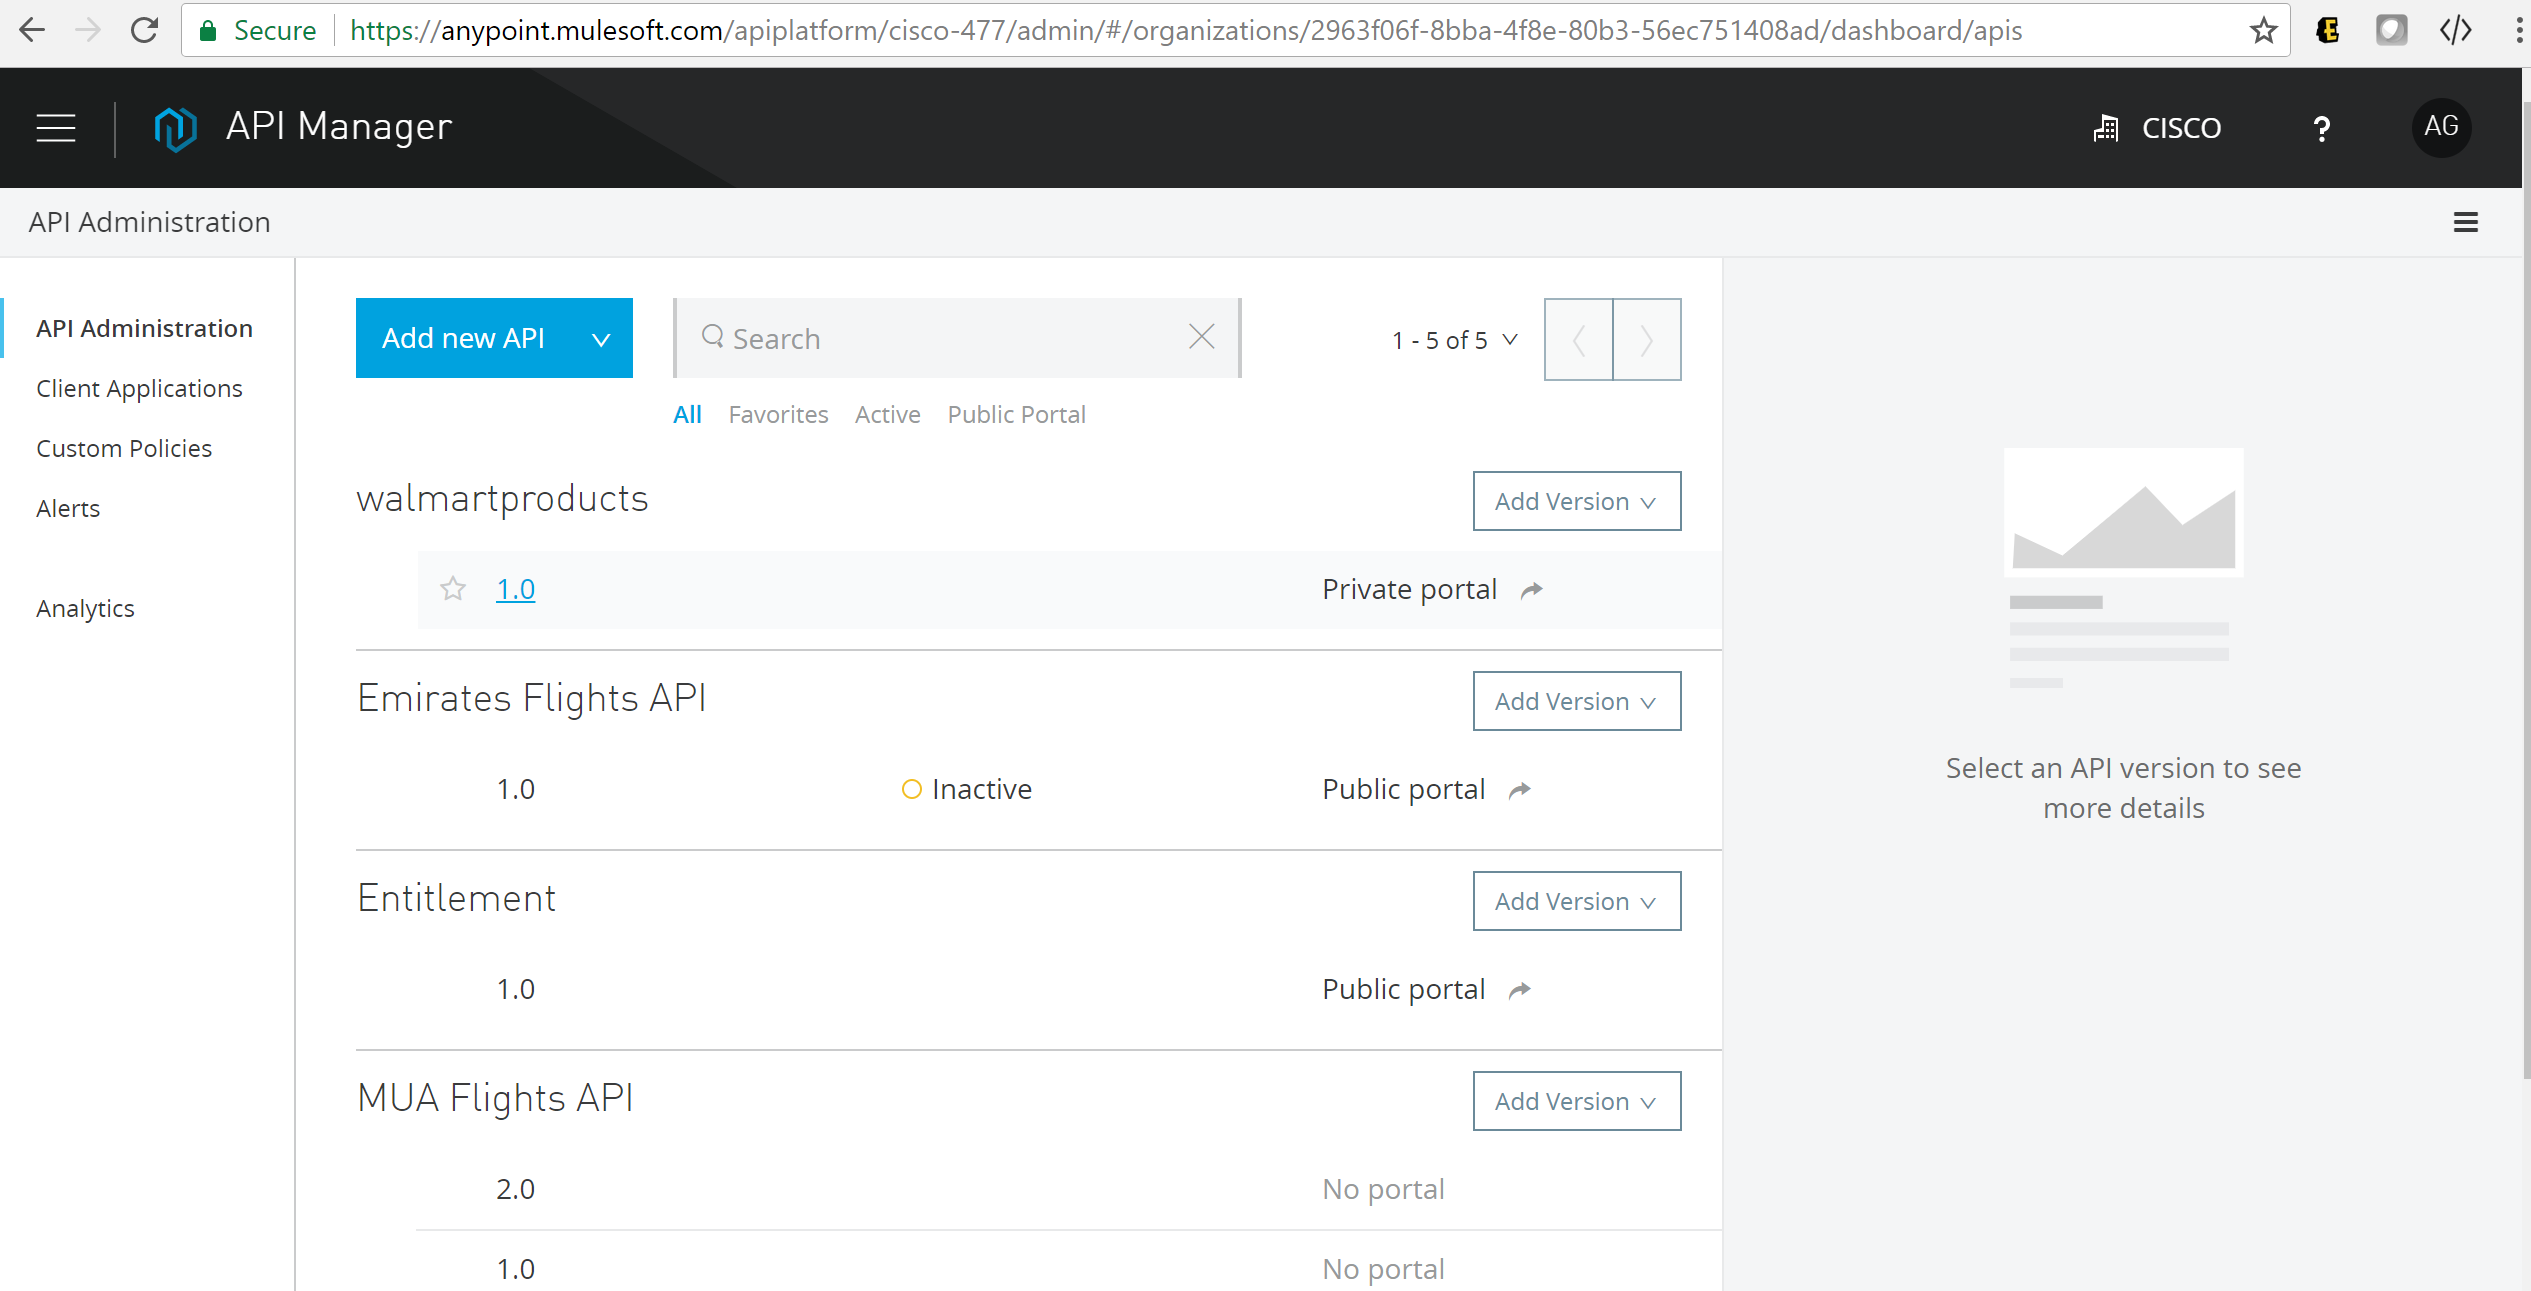Click the MuleSoft logo icon
Viewport: 2531px width, 1291px height.
(x=175, y=128)
